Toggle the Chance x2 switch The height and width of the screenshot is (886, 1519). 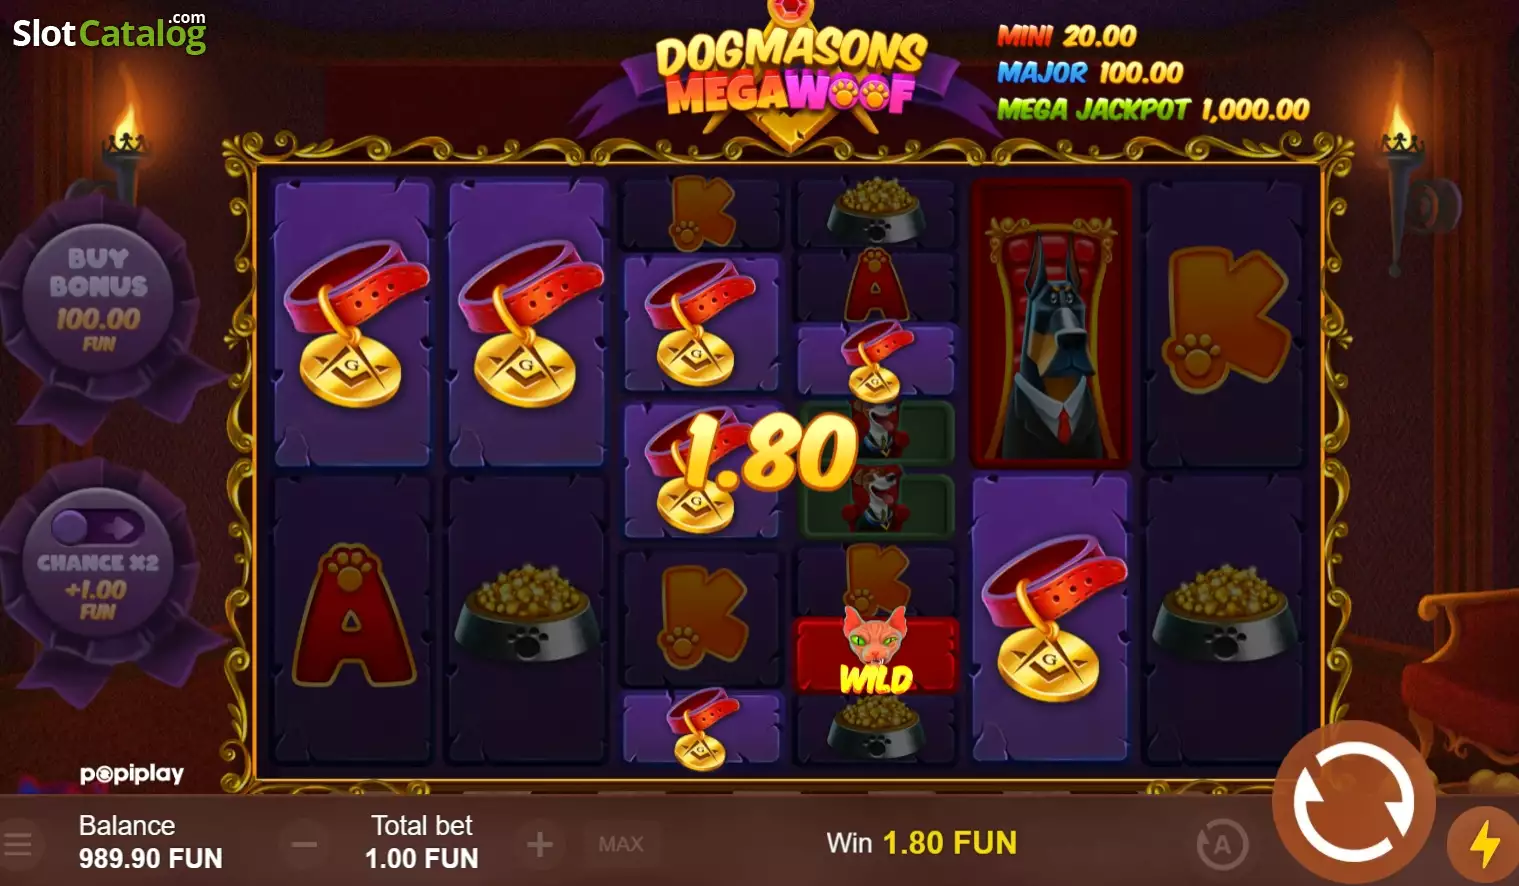(98, 527)
